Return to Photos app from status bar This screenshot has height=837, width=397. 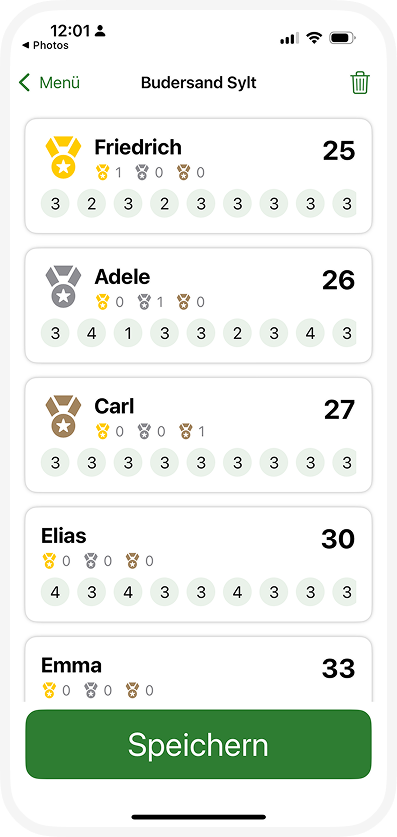(x=45, y=45)
